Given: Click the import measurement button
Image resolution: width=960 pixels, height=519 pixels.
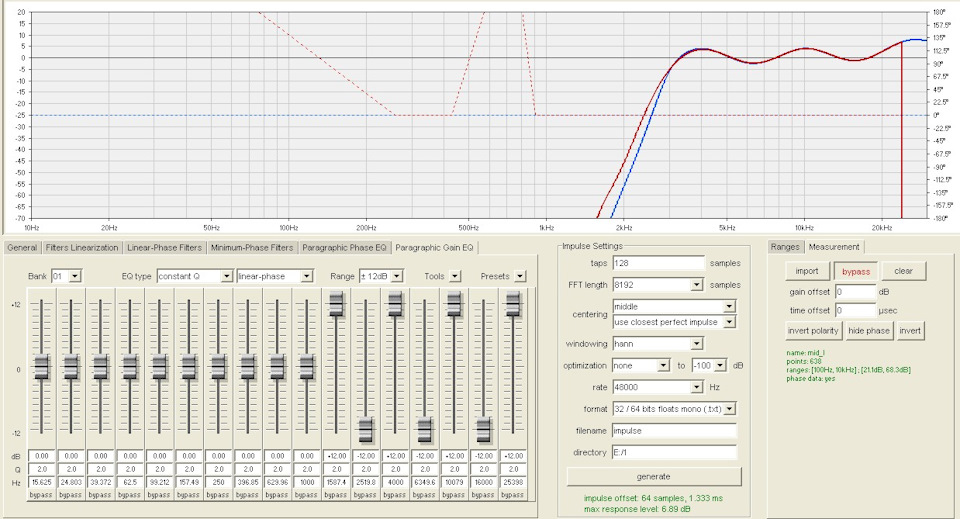Looking at the screenshot, I should tap(806, 271).
